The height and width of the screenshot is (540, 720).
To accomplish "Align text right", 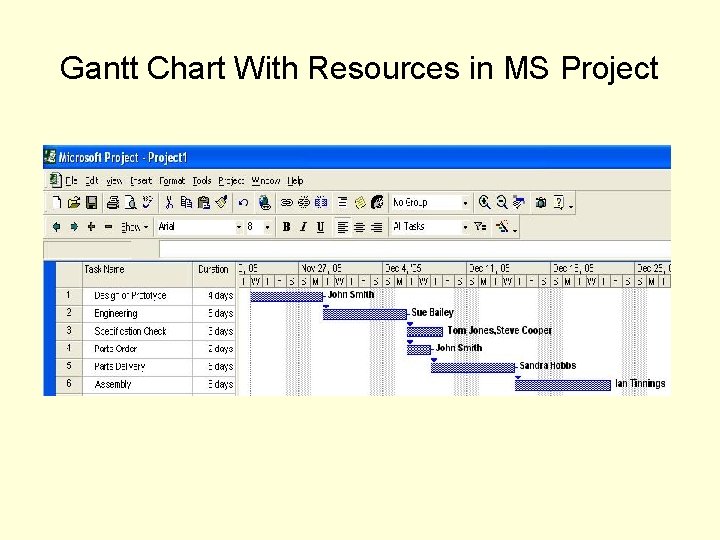I will [x=377, y=227].
